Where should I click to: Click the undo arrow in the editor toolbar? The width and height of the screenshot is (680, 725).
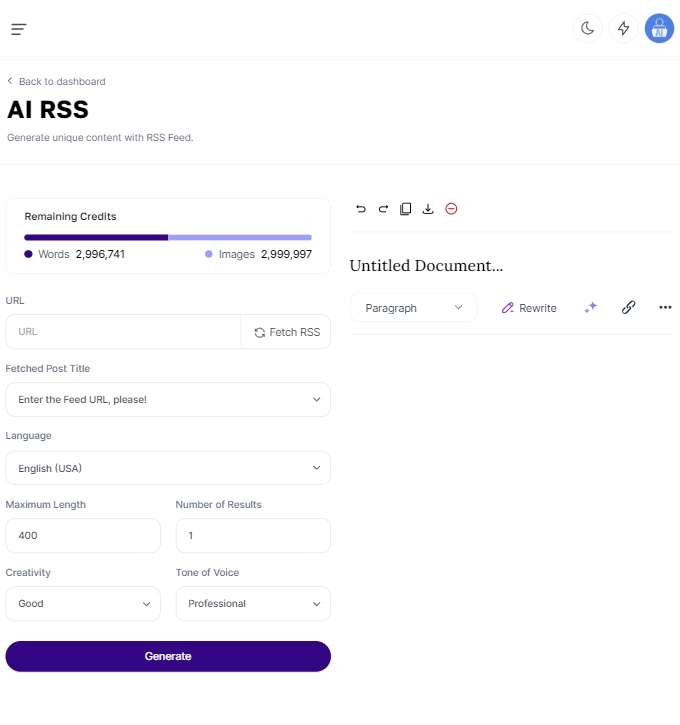pos(361,209)
